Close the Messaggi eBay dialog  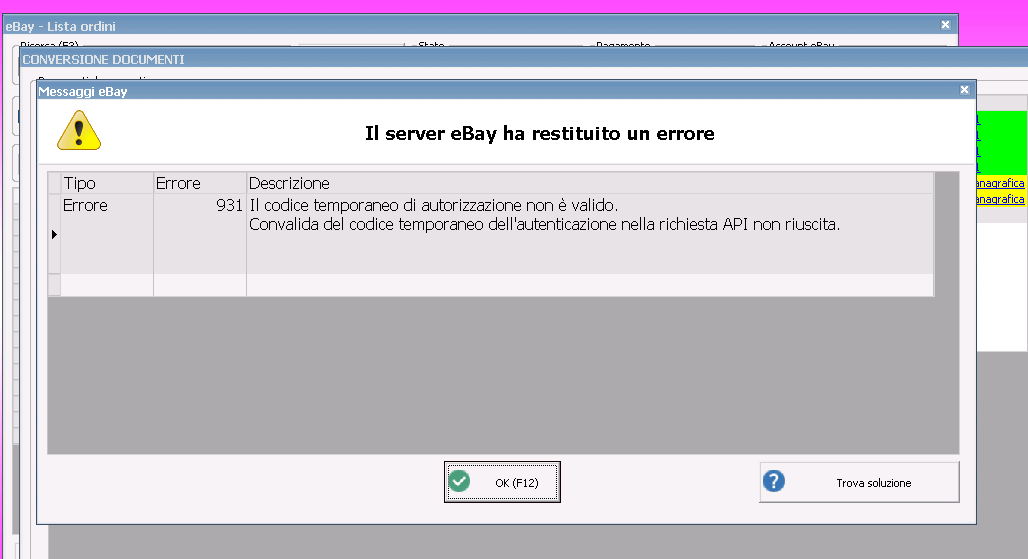[964, 90]
